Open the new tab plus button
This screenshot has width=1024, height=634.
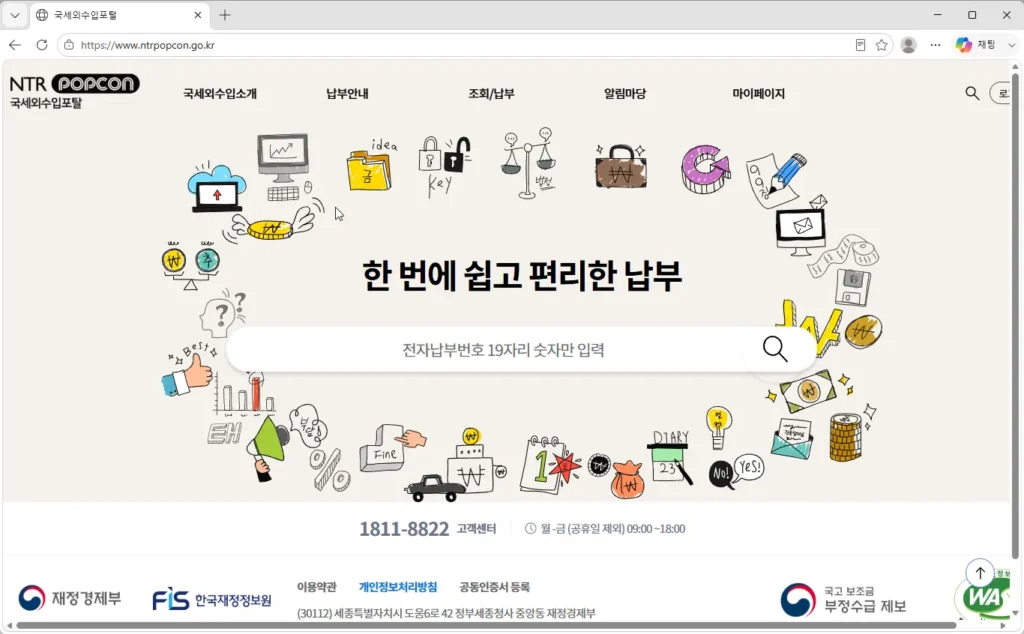225,15
